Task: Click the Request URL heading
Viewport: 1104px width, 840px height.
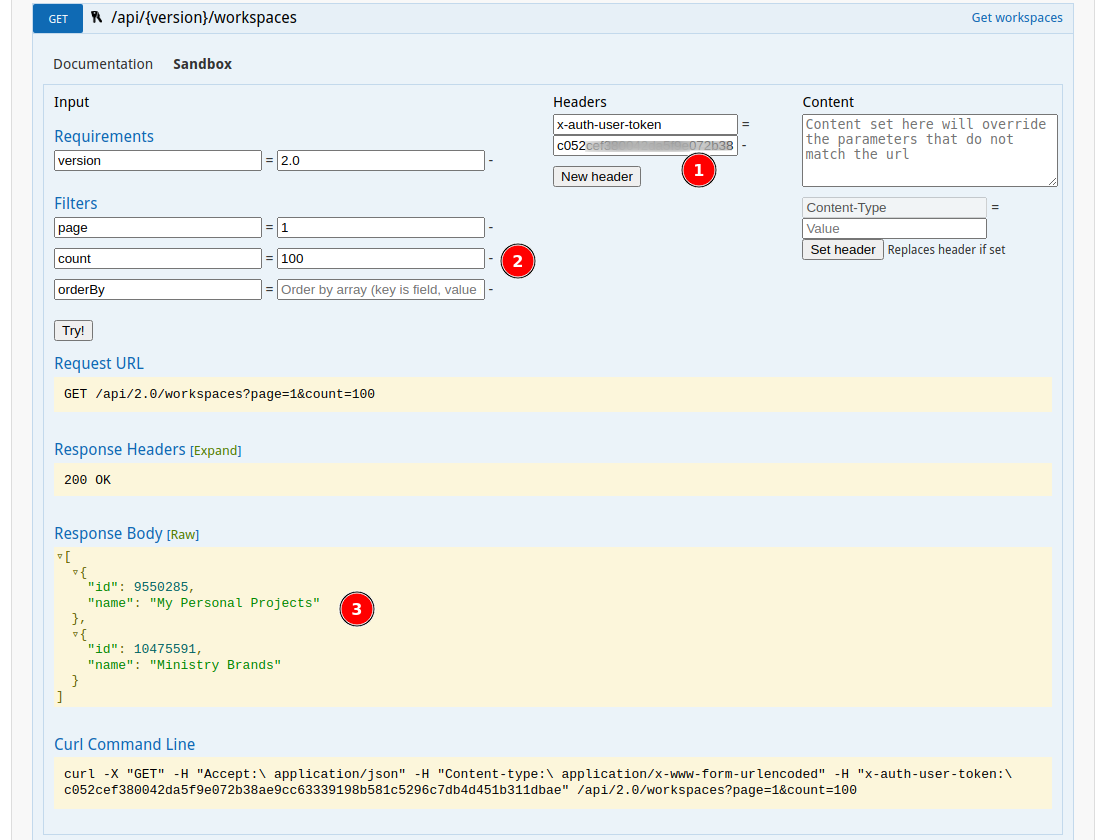Action: (x=99, y=363)
